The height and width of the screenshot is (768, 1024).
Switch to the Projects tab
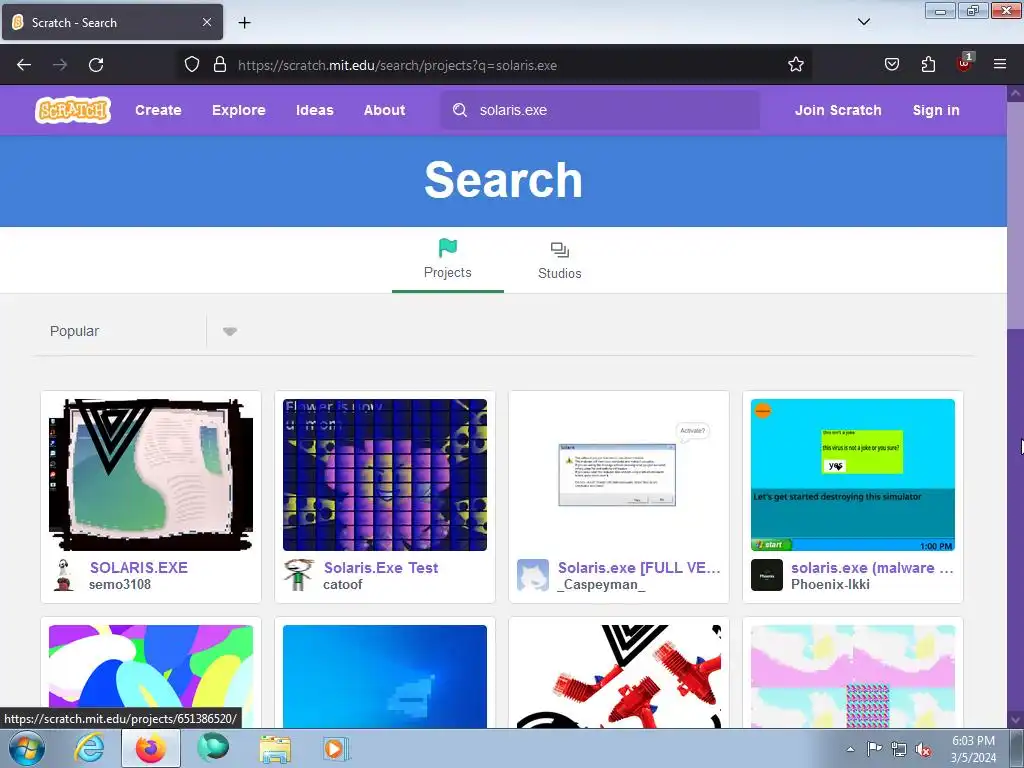[x=448, y=263]
